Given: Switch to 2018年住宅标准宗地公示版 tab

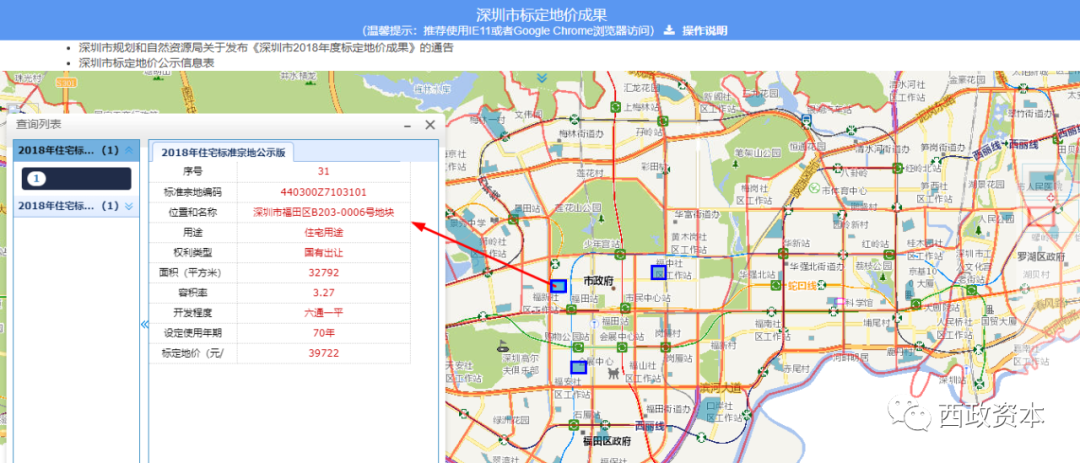Looking at the screenshot, I should point(223,152).
